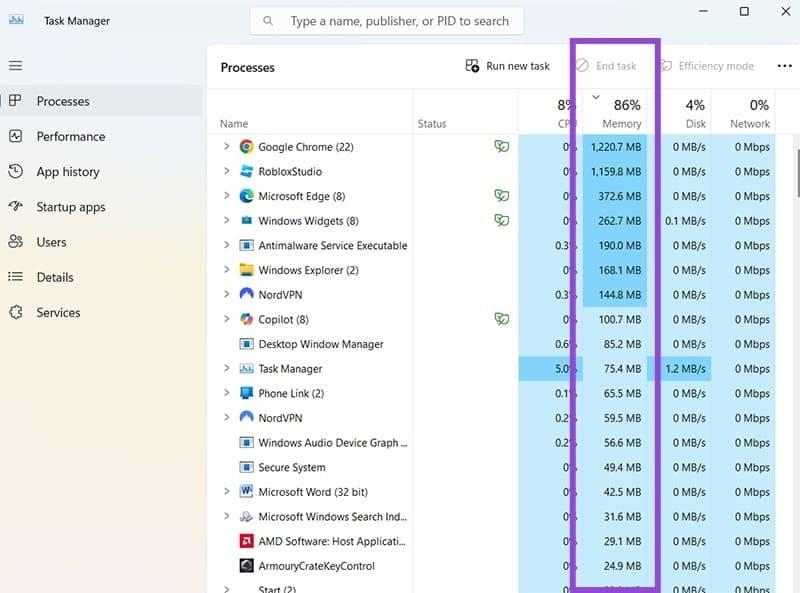Focus the name, publisher, or PID search box
800x593 pixels.
pyautogui.click(x=387, y=21)
